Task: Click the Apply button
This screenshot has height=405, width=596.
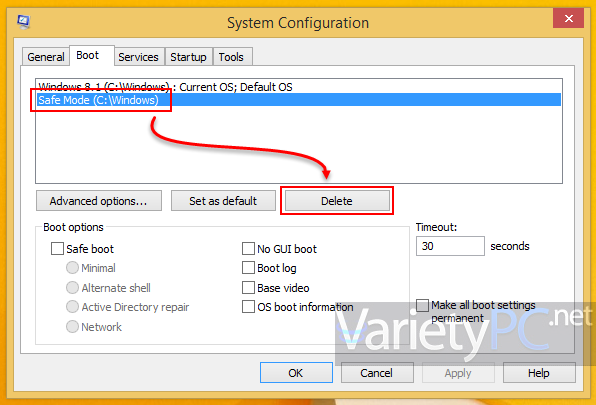Action: (458, 373)
